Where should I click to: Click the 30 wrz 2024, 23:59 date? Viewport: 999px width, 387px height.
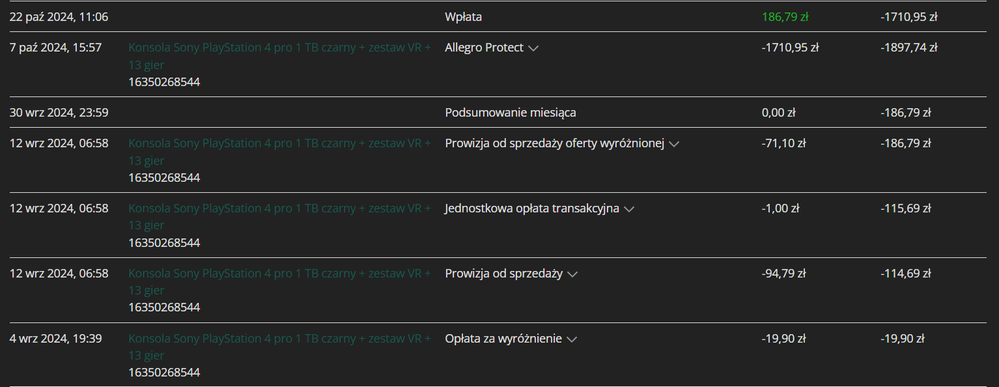(x=59, y=113)
